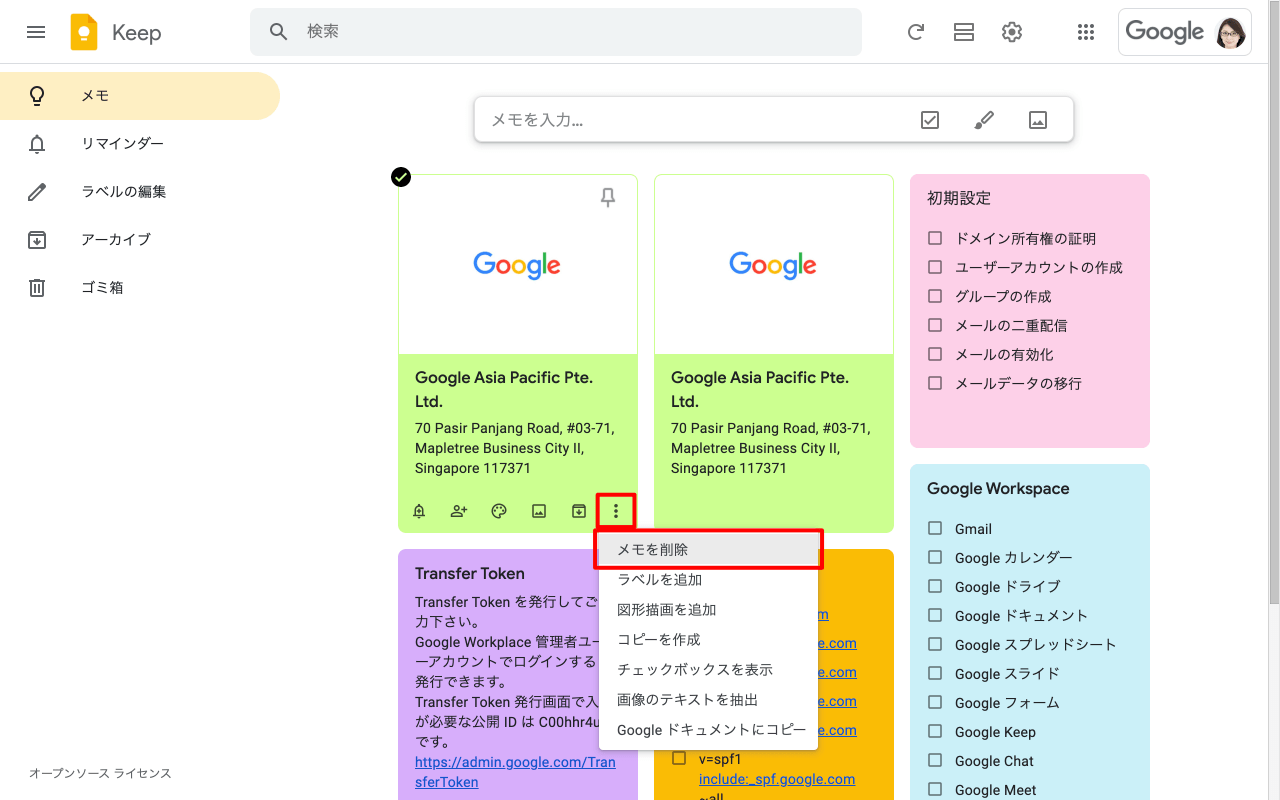Add a collaborator to the first note

pyautogui.click(x=459, y=511)
